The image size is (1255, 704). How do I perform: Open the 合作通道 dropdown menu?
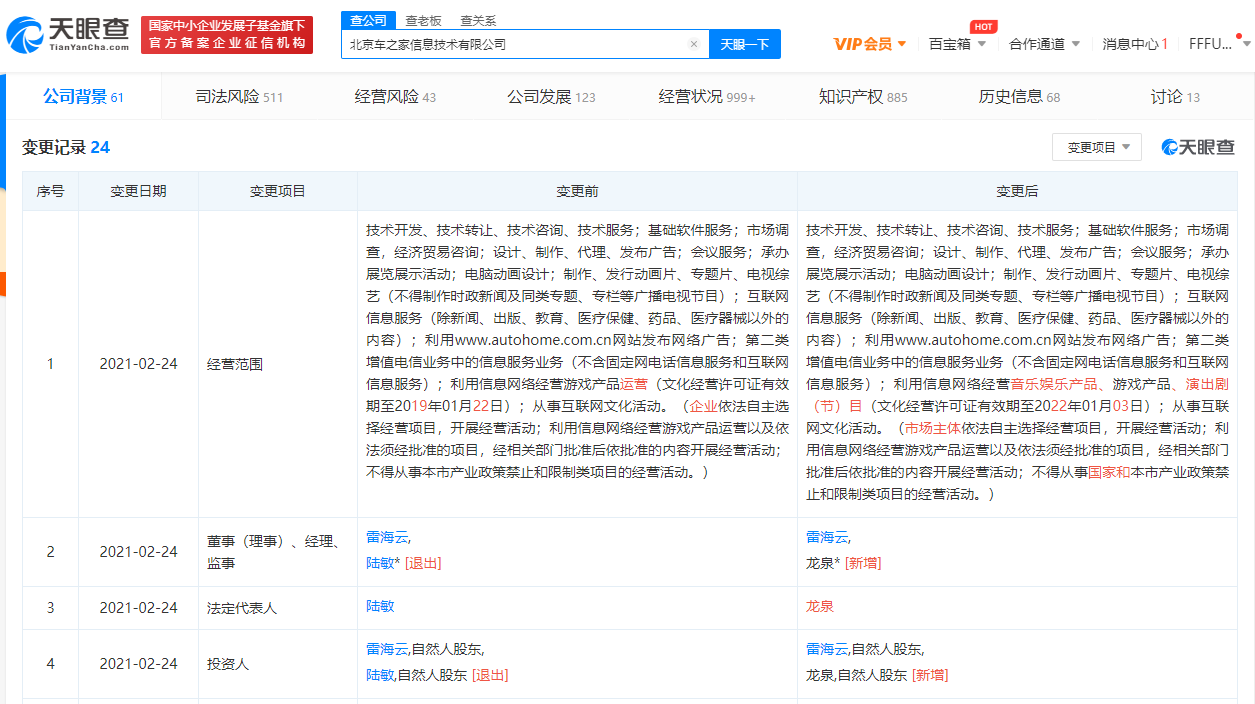click(1044, 44)
